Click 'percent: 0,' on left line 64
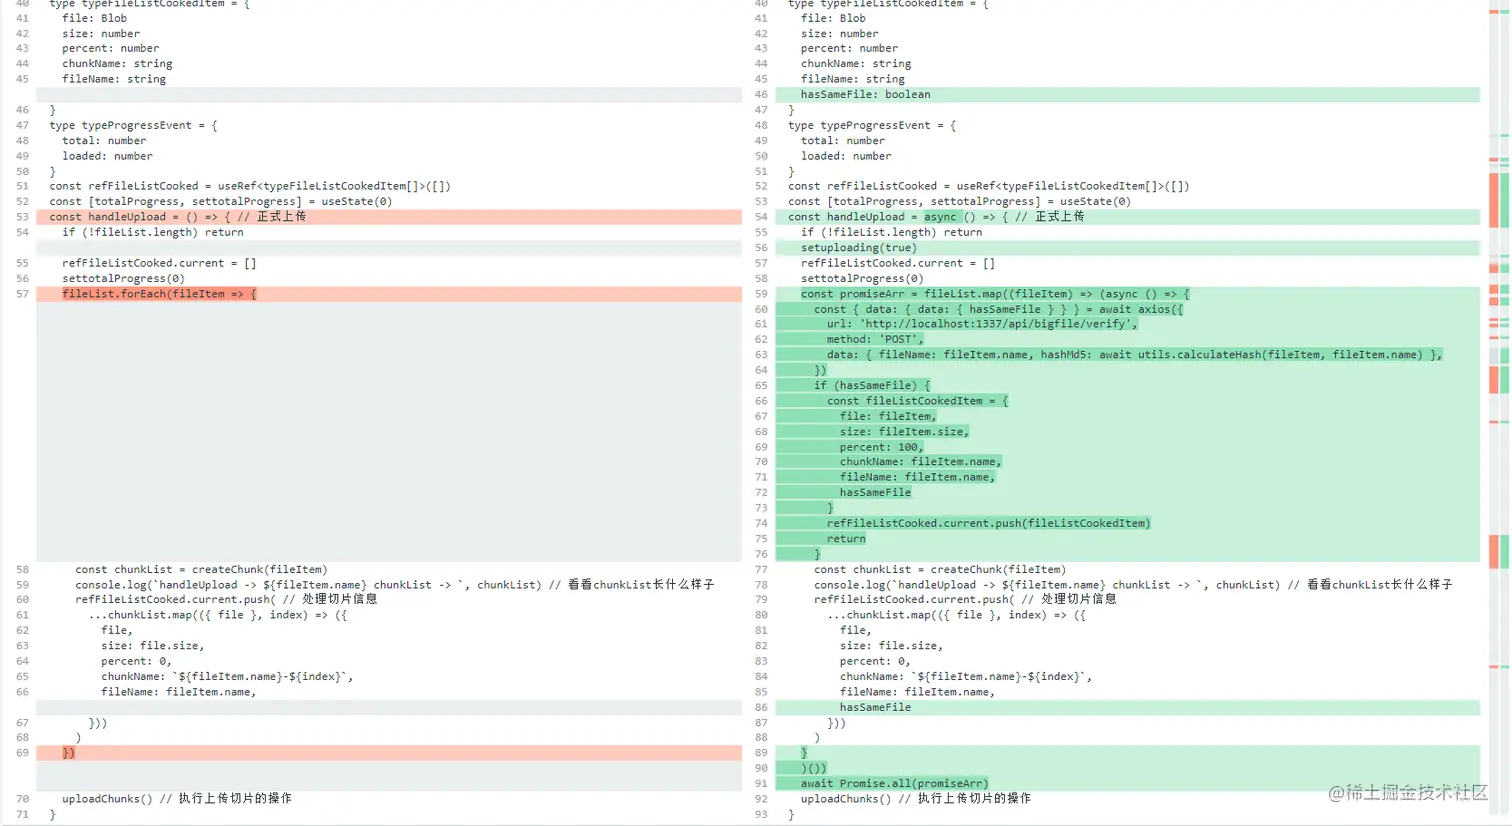 click(x=136, y=661)
